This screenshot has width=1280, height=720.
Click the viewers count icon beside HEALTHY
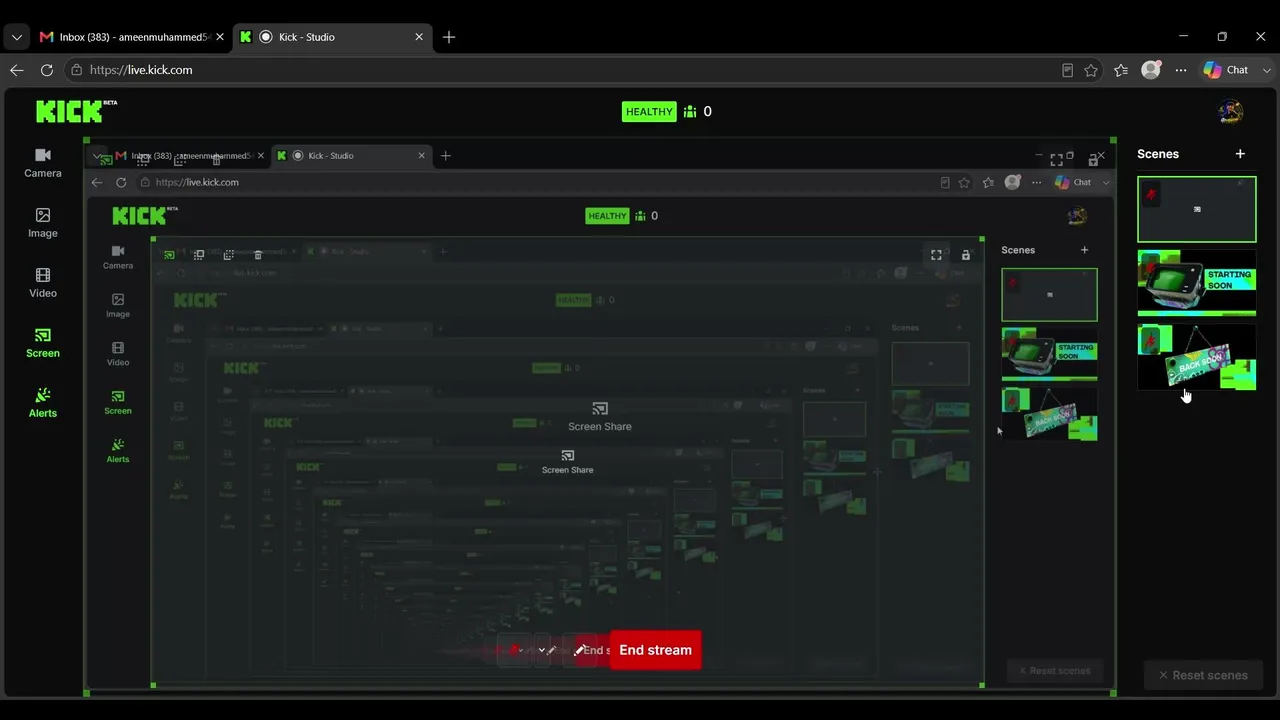pos(690,112)
